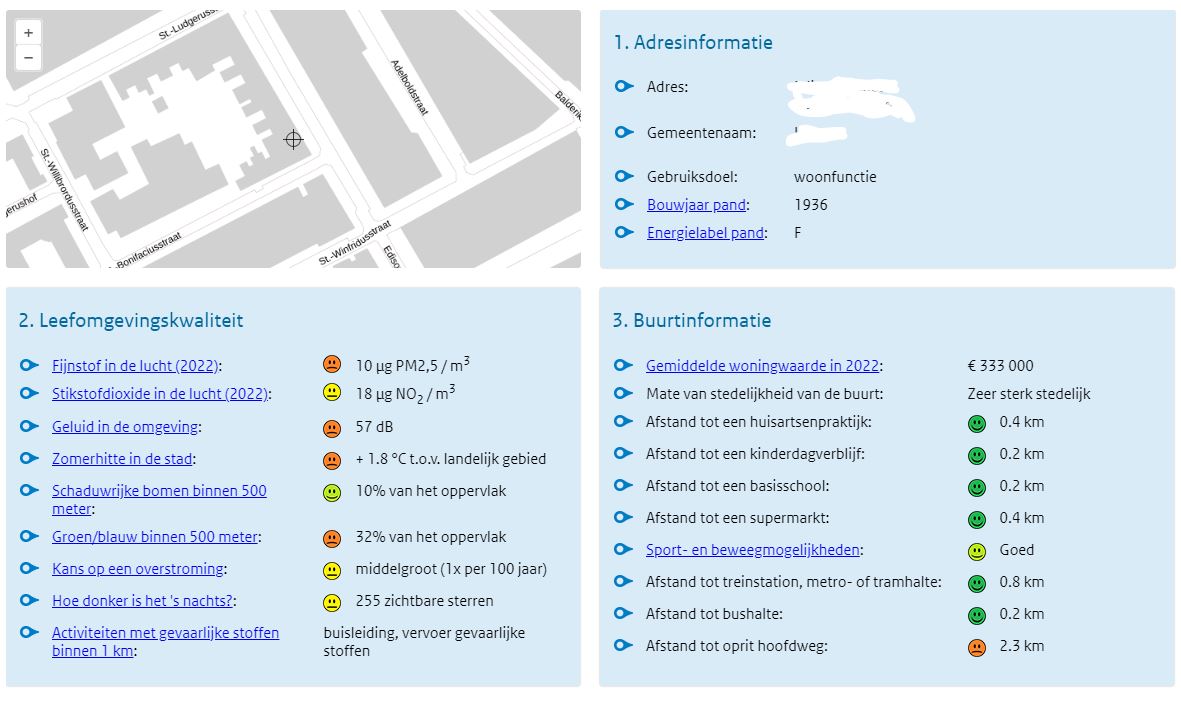Image resolution: width=1181 pixels, height=701 pixels.
Task: Click green smiley for treinstation distance 0.8 km
Action: pos(977,584)
